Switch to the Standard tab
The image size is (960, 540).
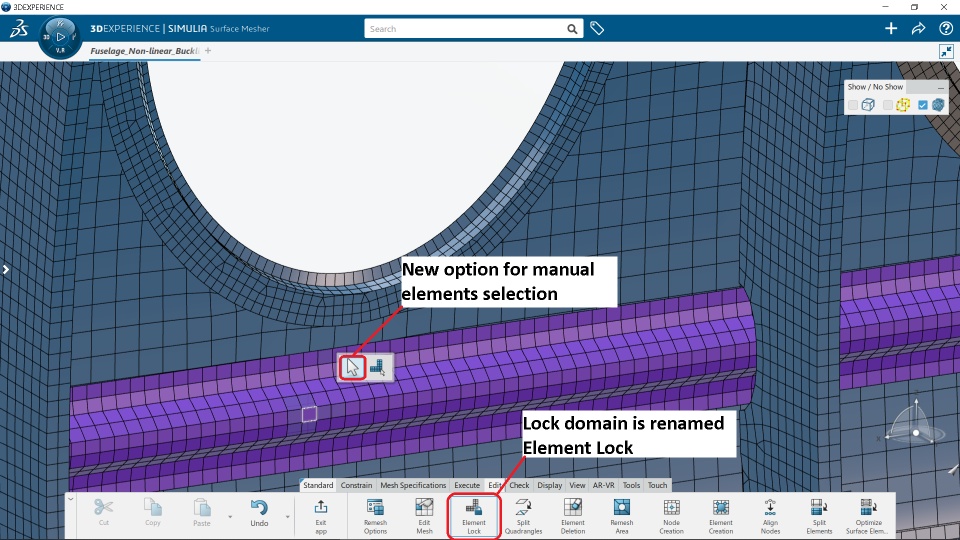click(x=318, y=485)
